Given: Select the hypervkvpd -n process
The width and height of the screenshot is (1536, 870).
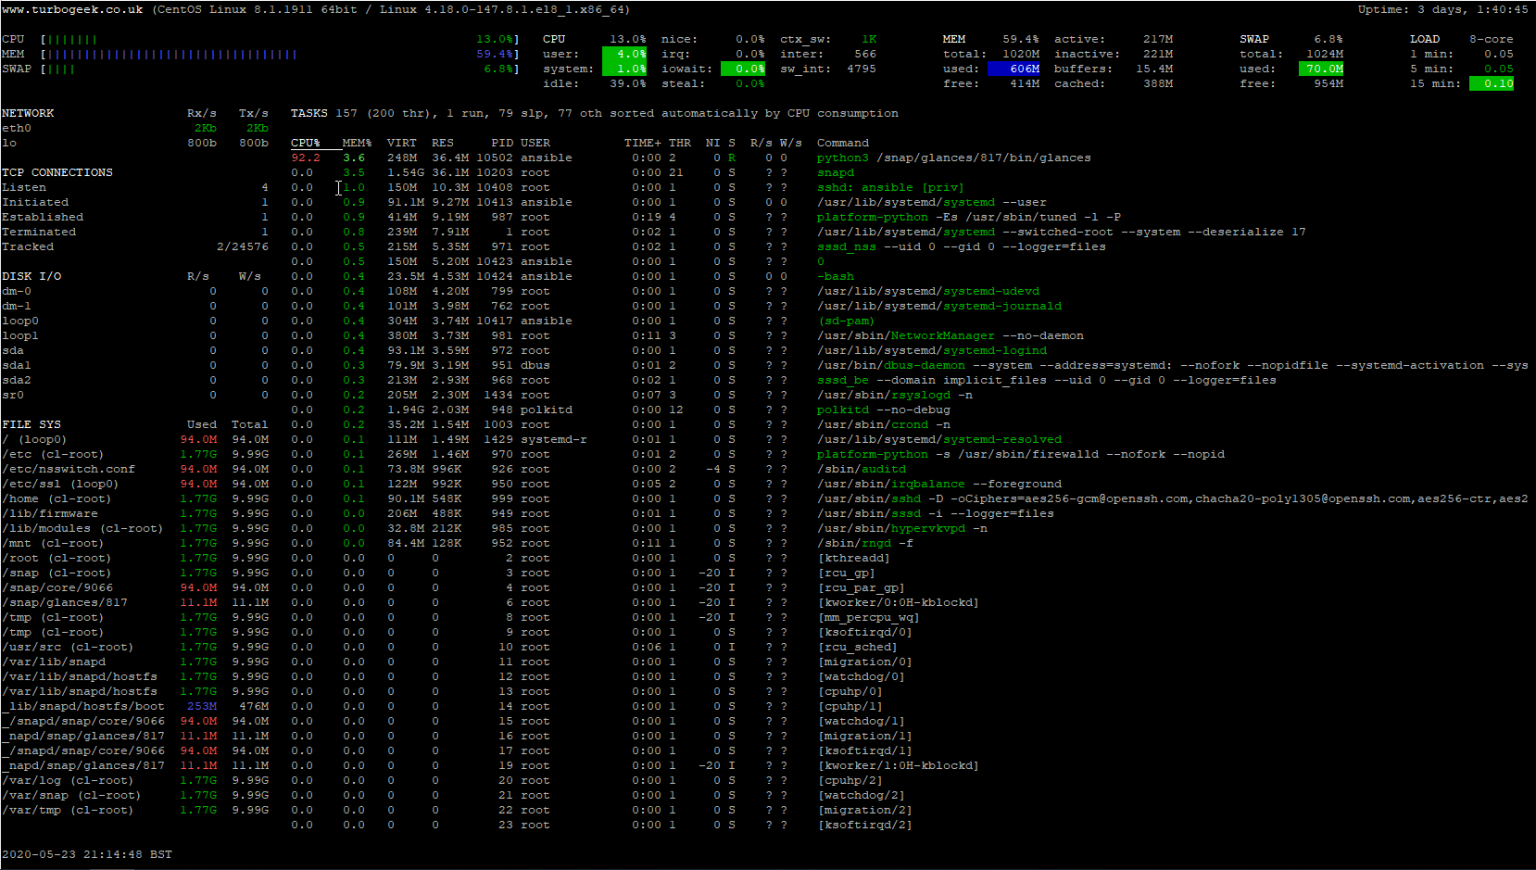Looking at the screenshot, I should 902,528.
